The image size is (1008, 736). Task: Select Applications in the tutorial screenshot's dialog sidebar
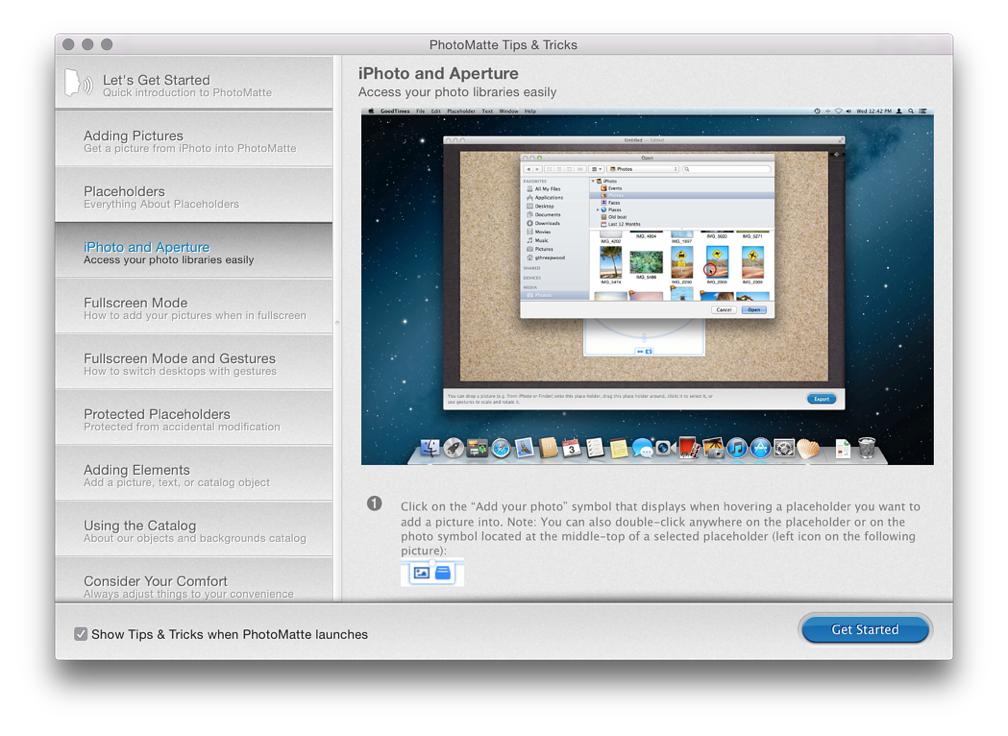point(544,197)
